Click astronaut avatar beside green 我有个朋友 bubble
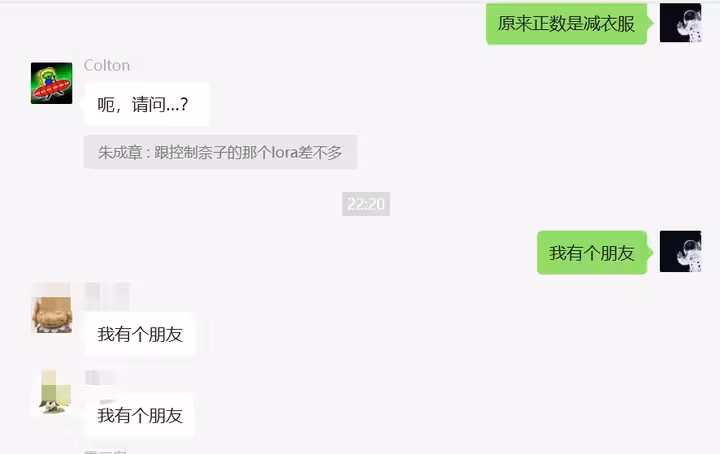 [x=681, y=252]
